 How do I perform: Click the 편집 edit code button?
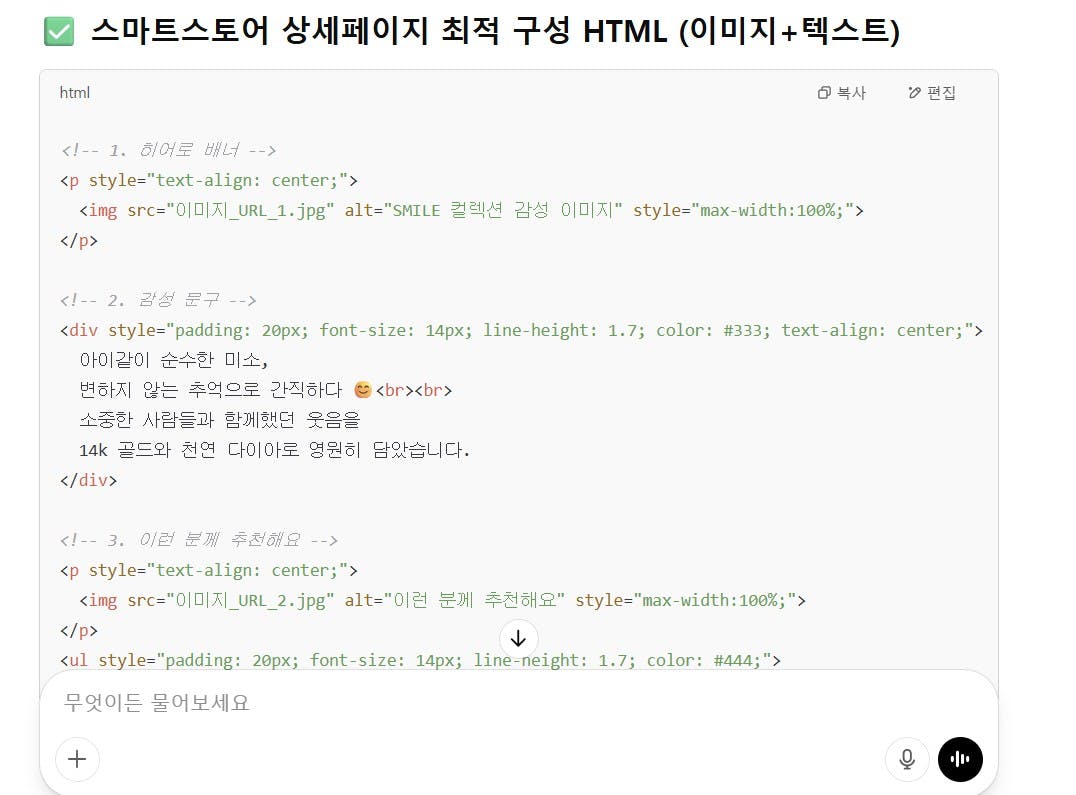click(932, 93)
